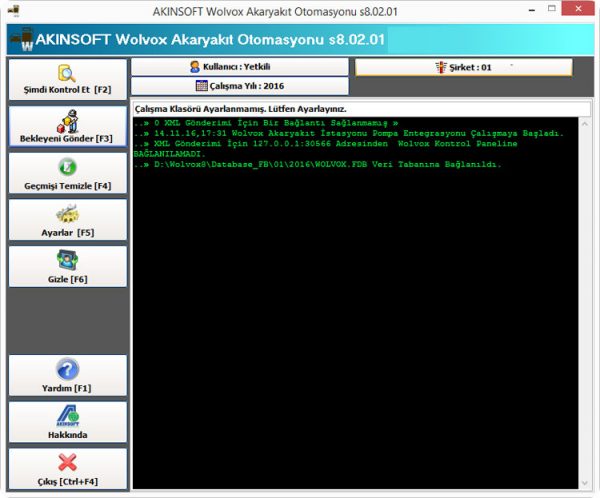Click the Hakkında AKINSOFT logo icon

click(67, 416)
